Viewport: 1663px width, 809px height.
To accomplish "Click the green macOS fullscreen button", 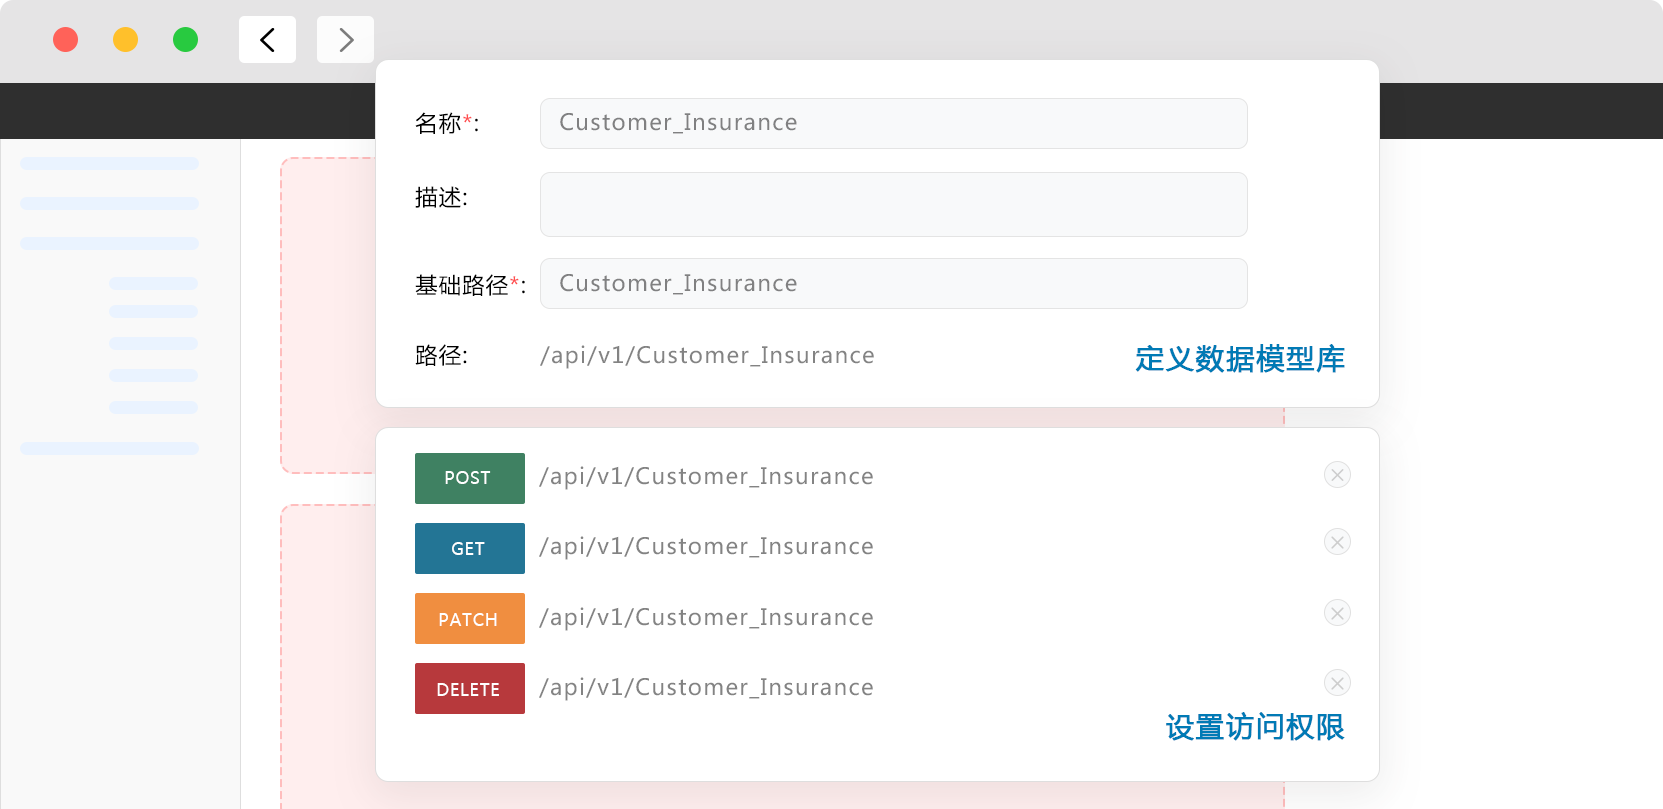I will point(185,40).
